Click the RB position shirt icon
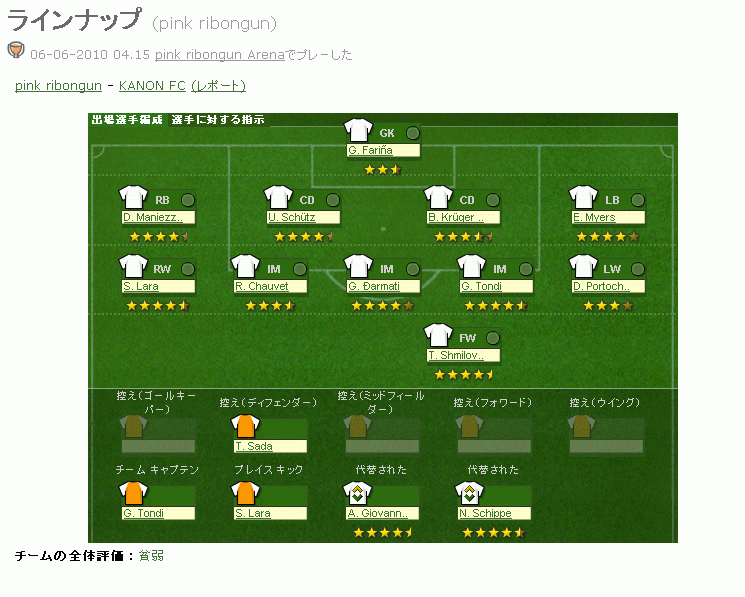 [133, 197]
